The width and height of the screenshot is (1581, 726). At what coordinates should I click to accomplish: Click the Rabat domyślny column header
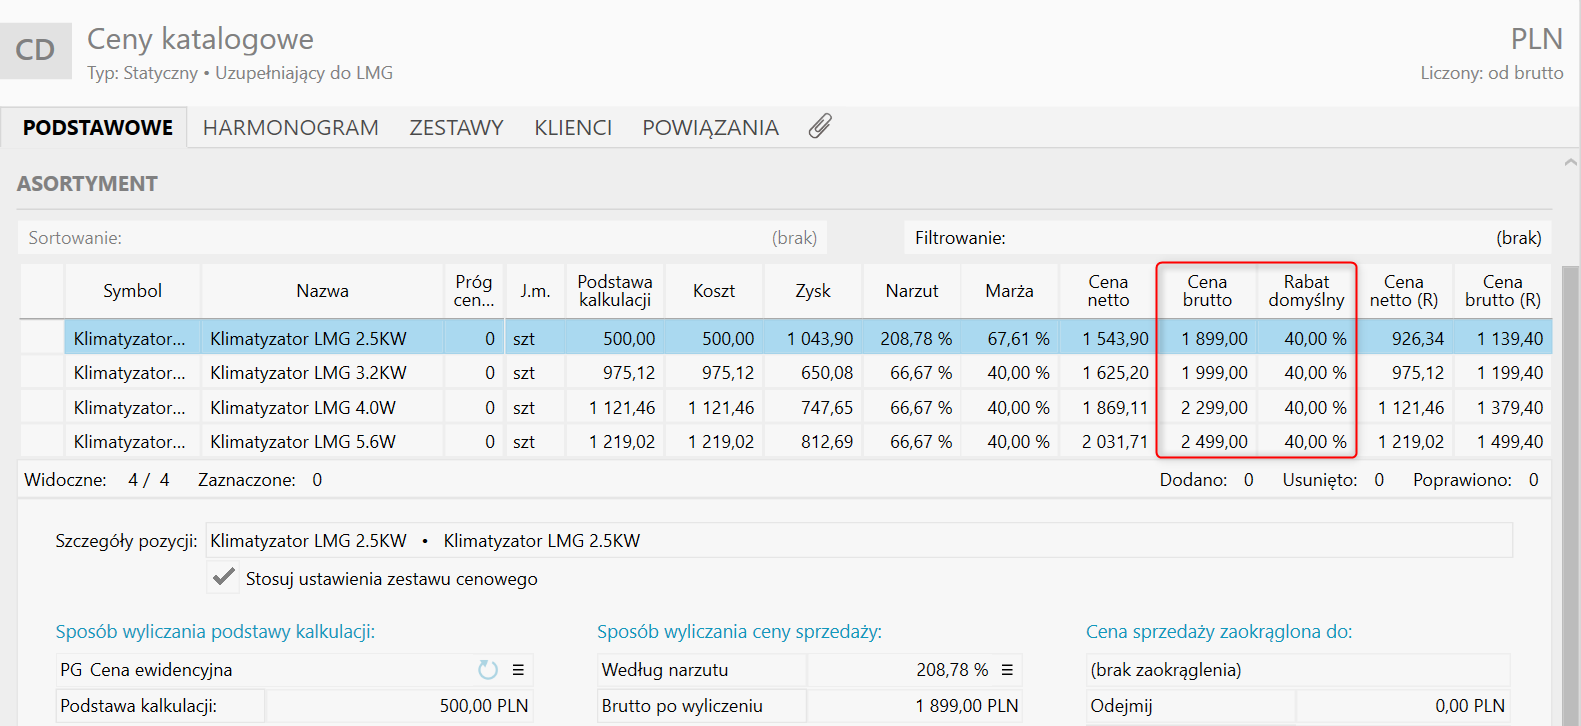coord(1306,291)
